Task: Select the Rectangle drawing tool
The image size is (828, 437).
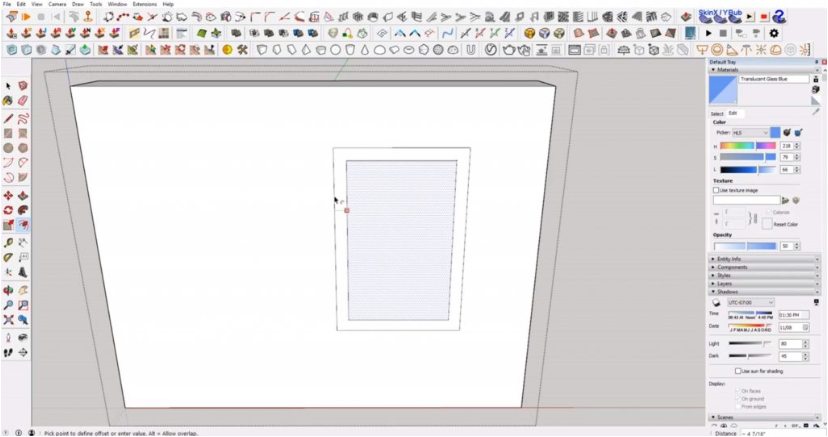Action: pos(8,133)
